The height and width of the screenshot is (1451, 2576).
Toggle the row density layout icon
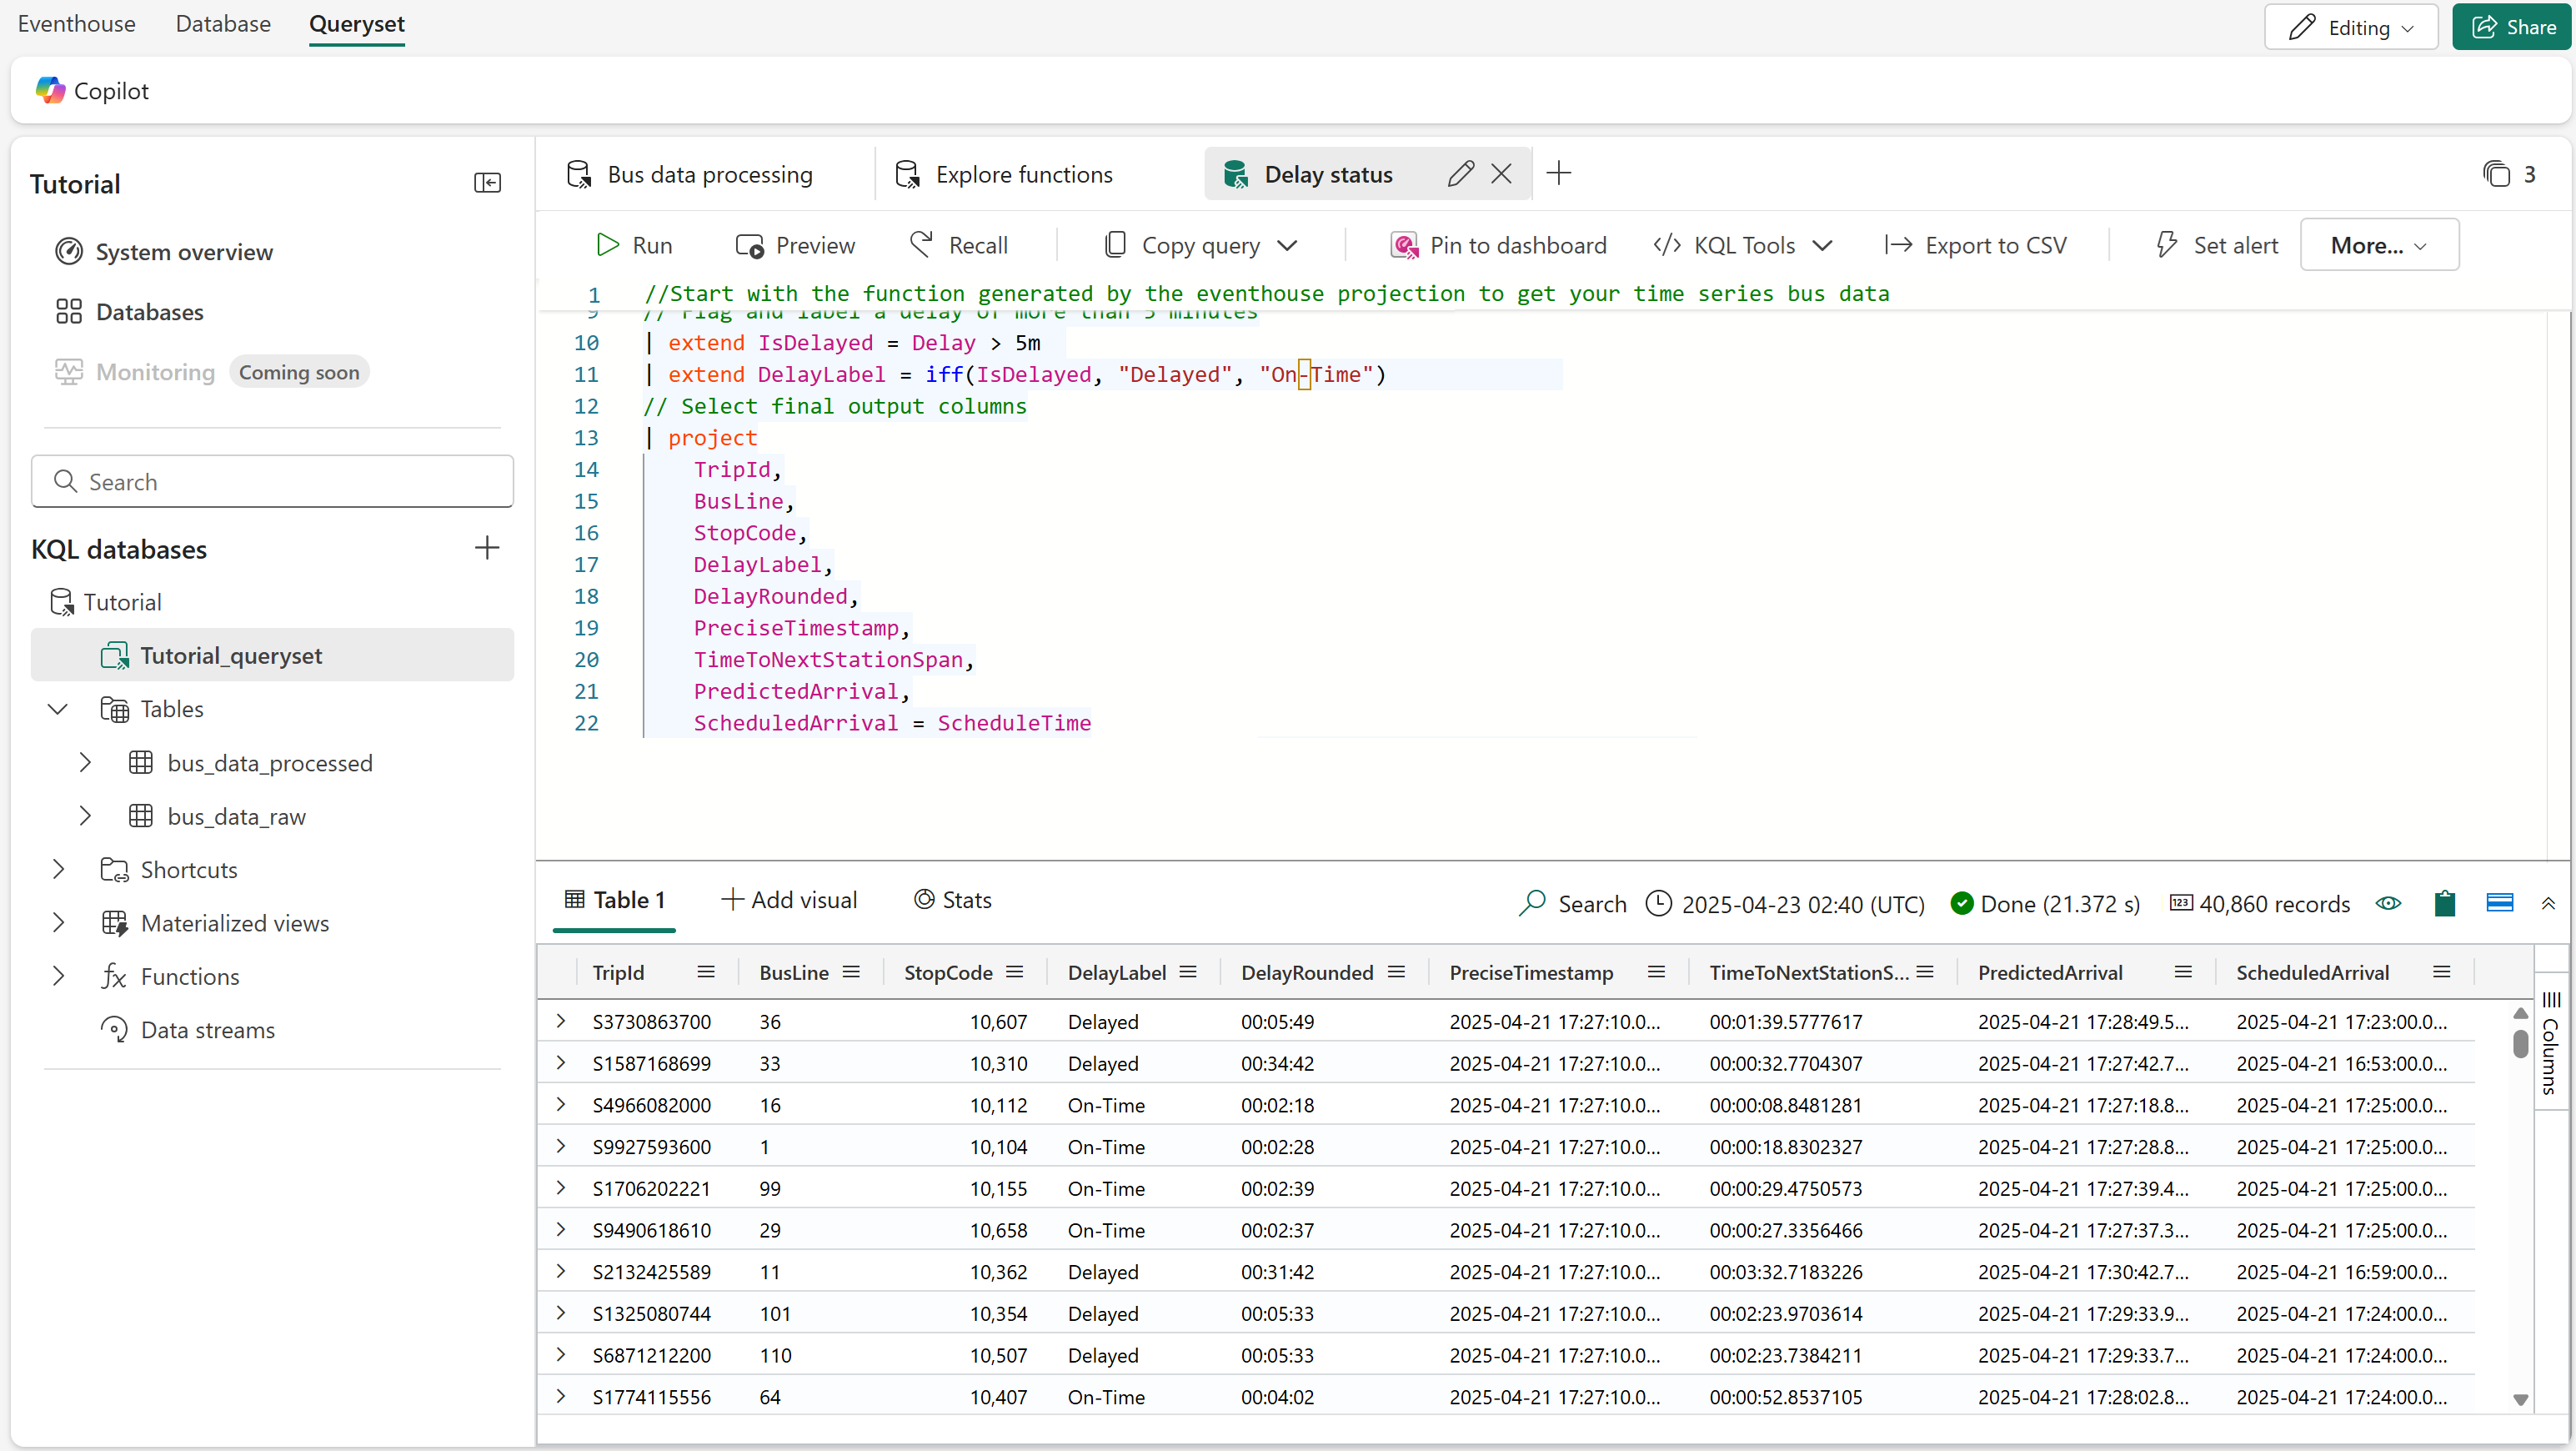pyautogui.click(x=2499, y=903)
